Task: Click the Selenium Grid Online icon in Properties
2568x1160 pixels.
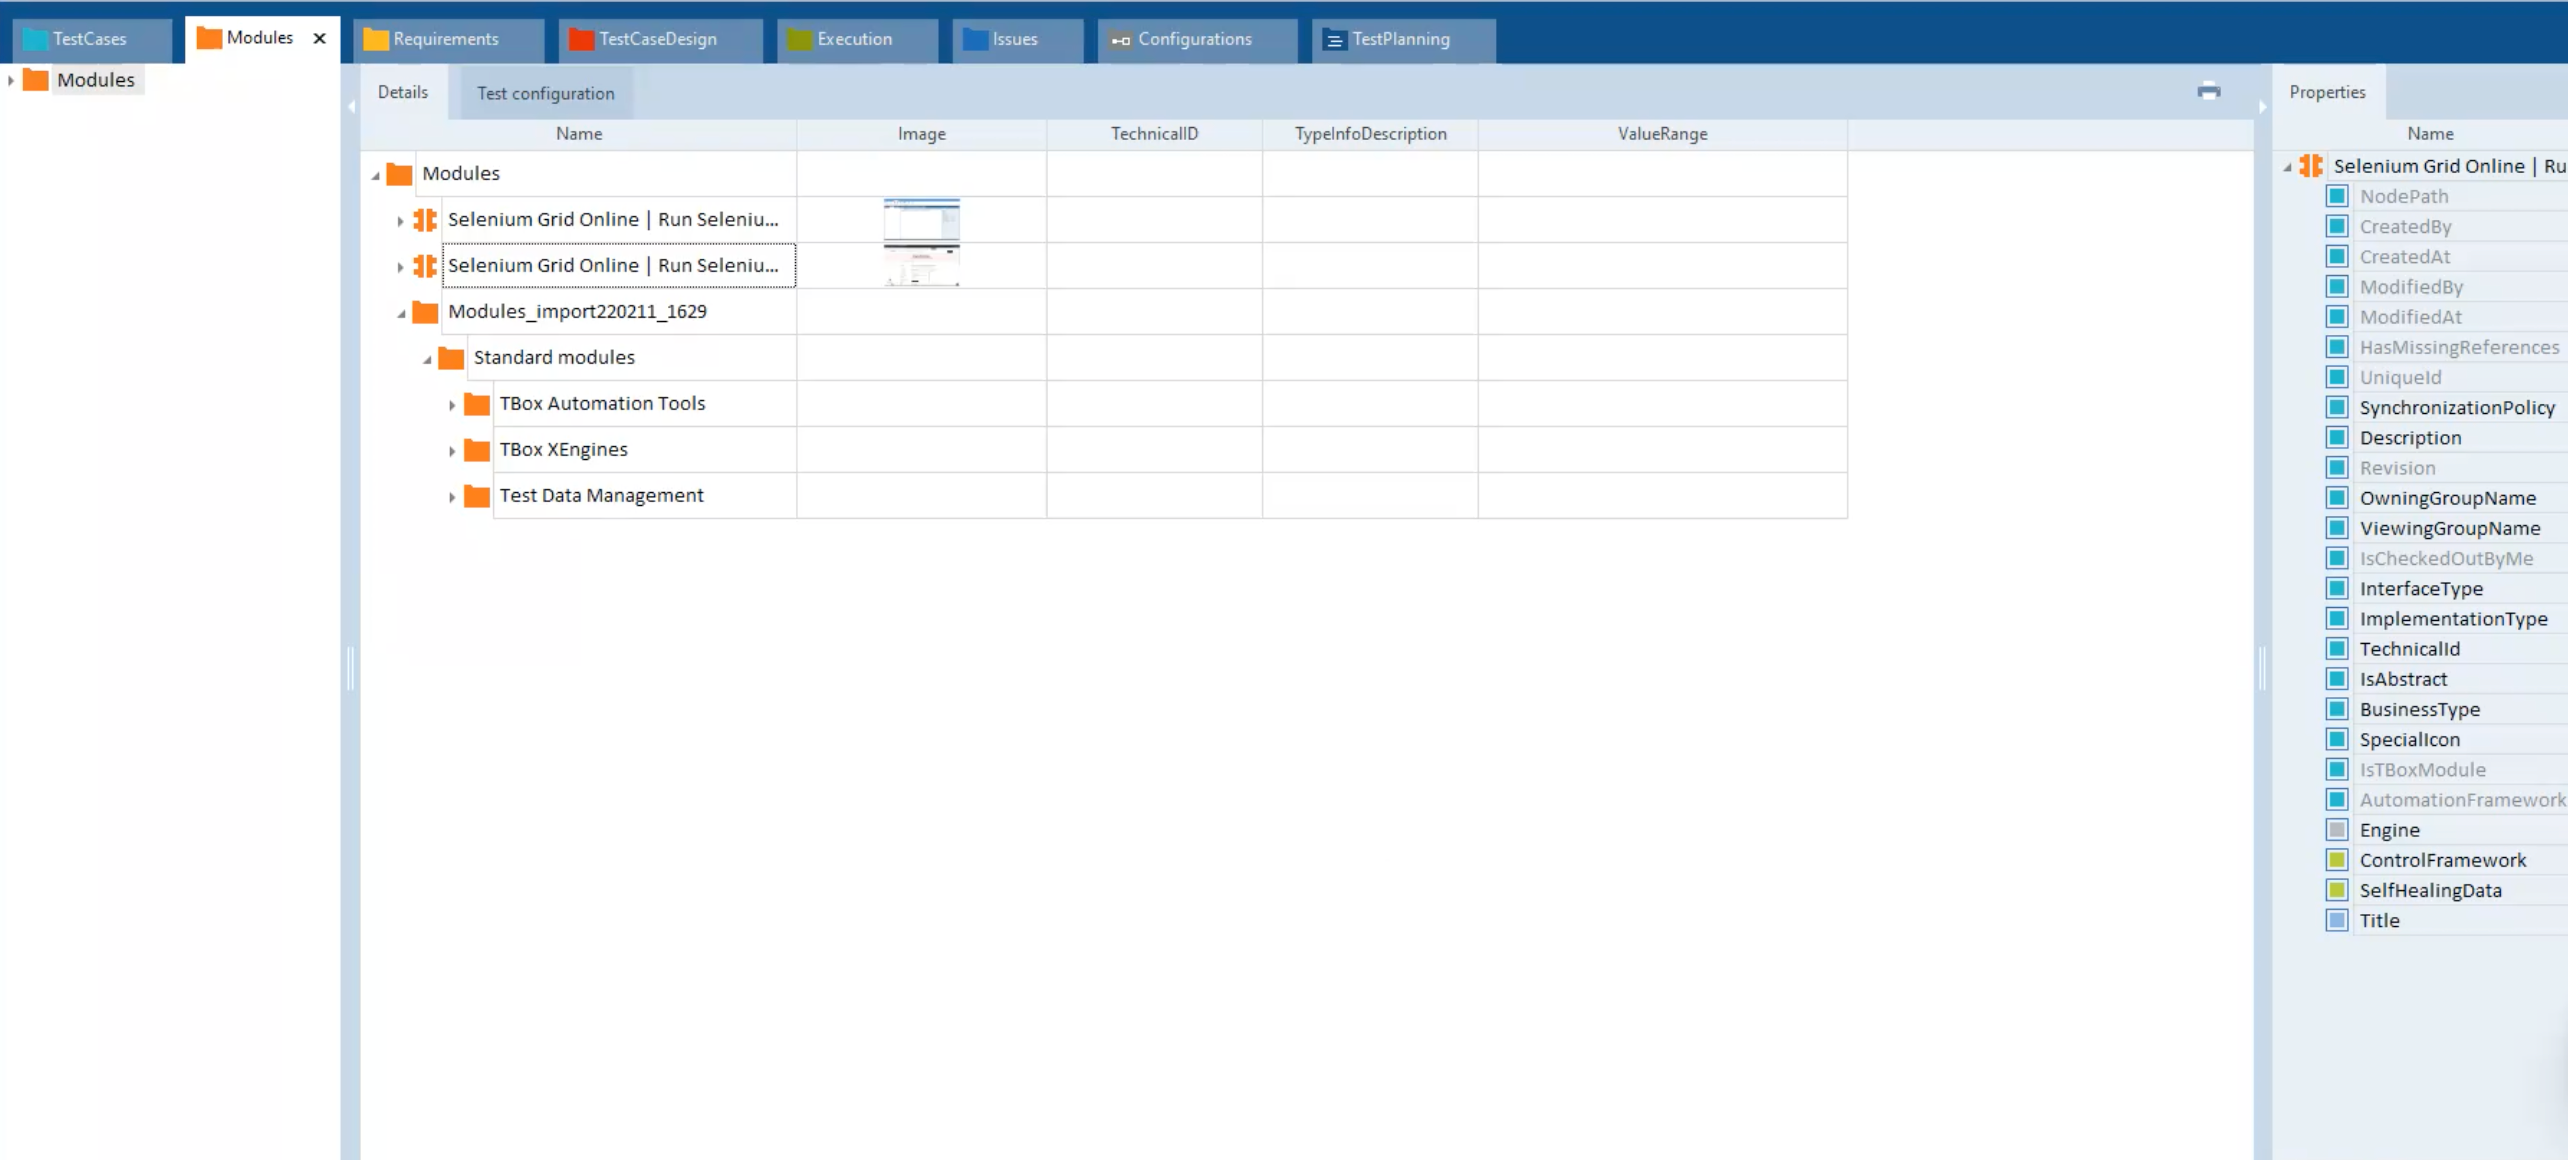Action: [x=2310, y=166]
